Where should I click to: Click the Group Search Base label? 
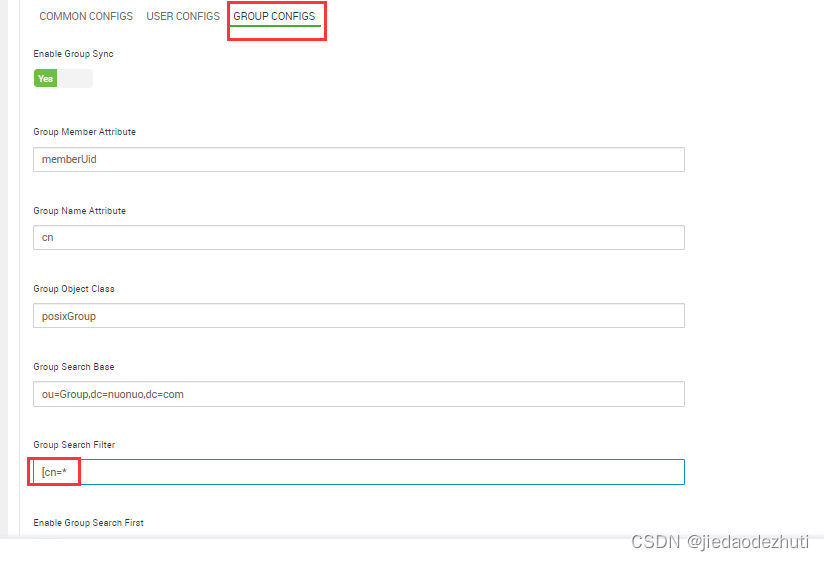pos(74,367)
